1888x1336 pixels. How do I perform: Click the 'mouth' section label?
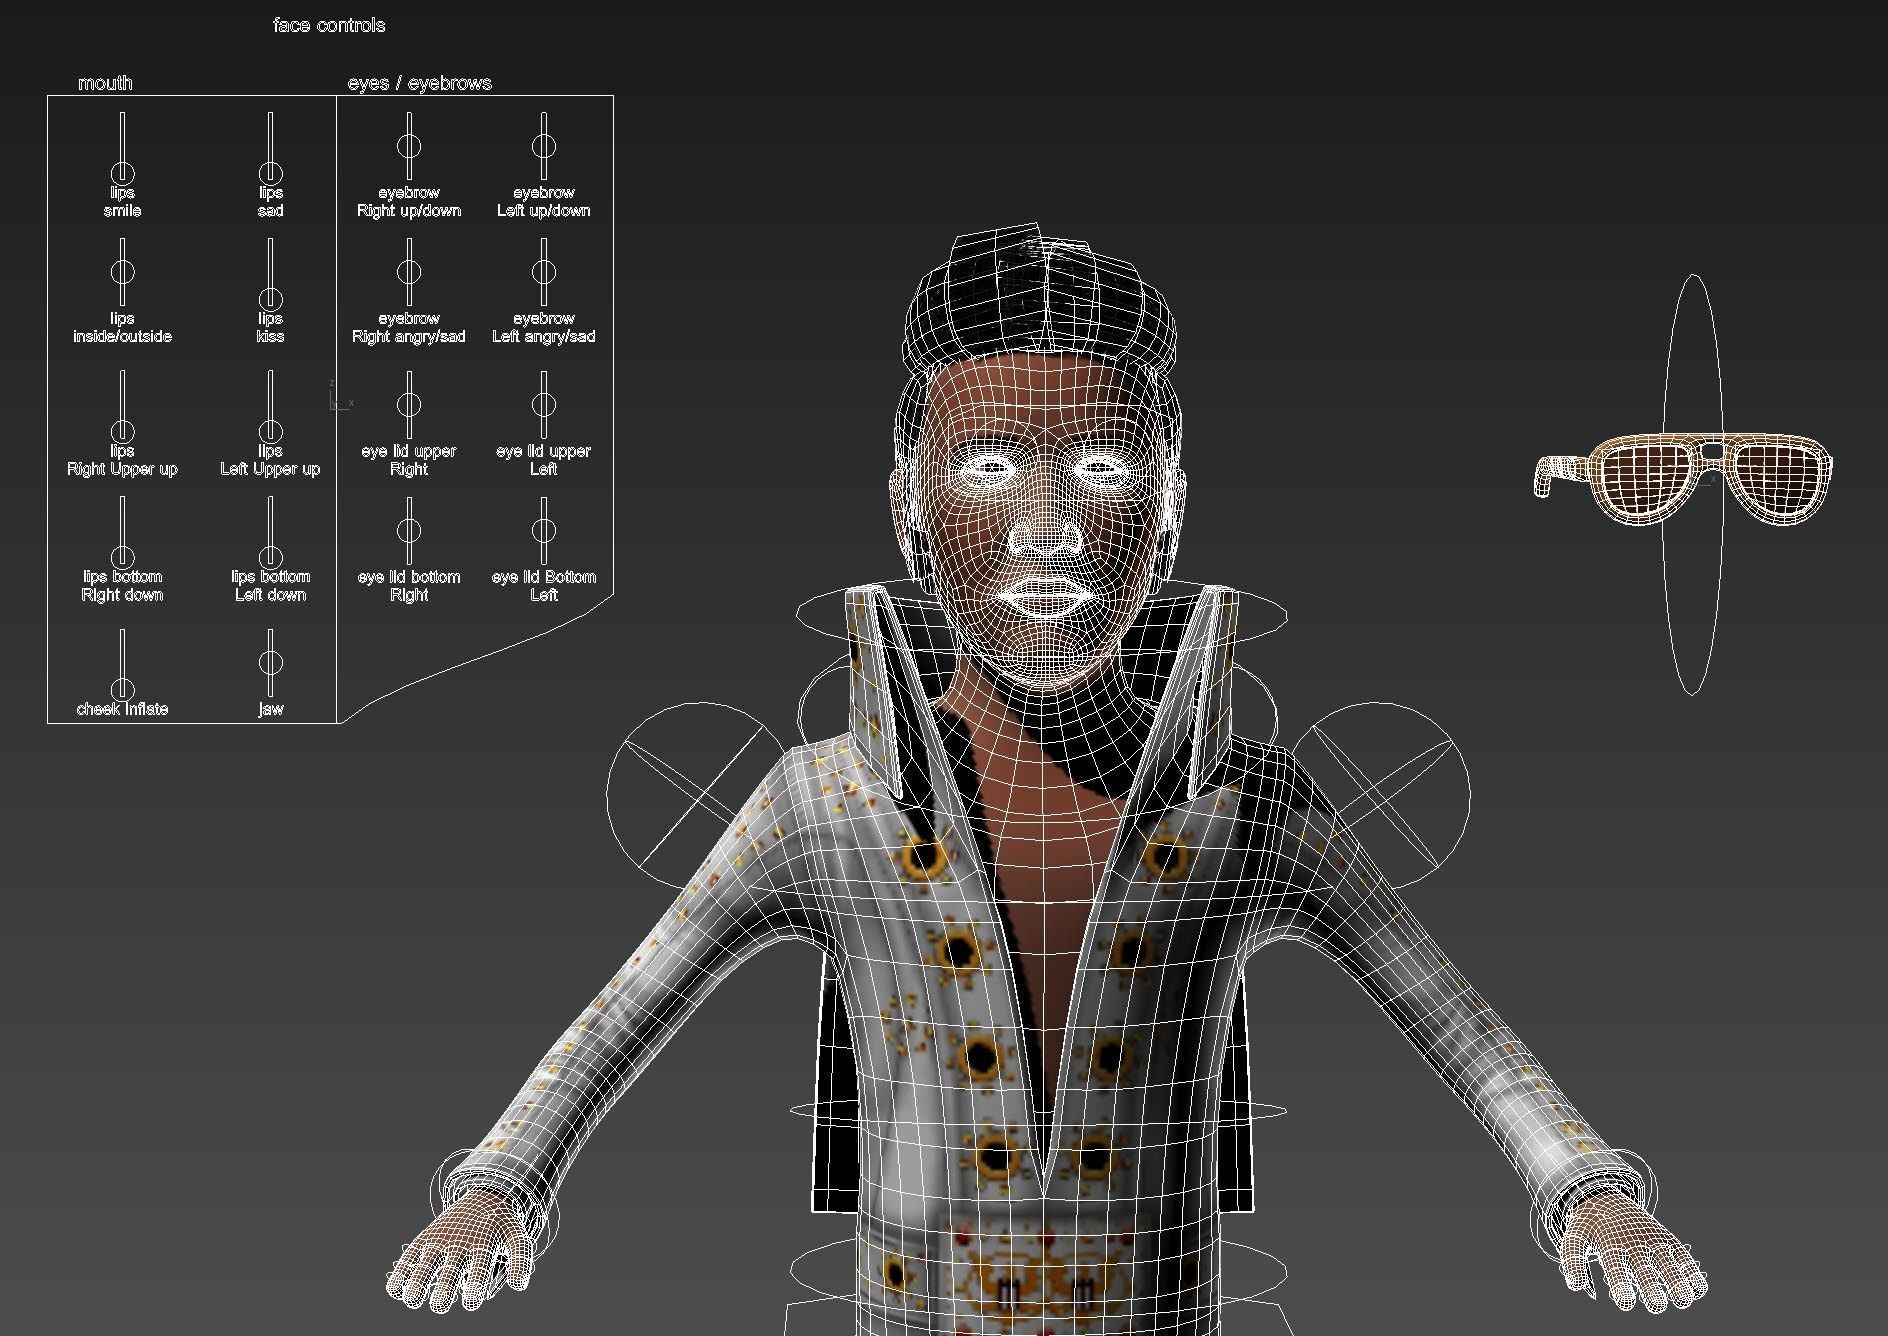[x=105, y=83]
